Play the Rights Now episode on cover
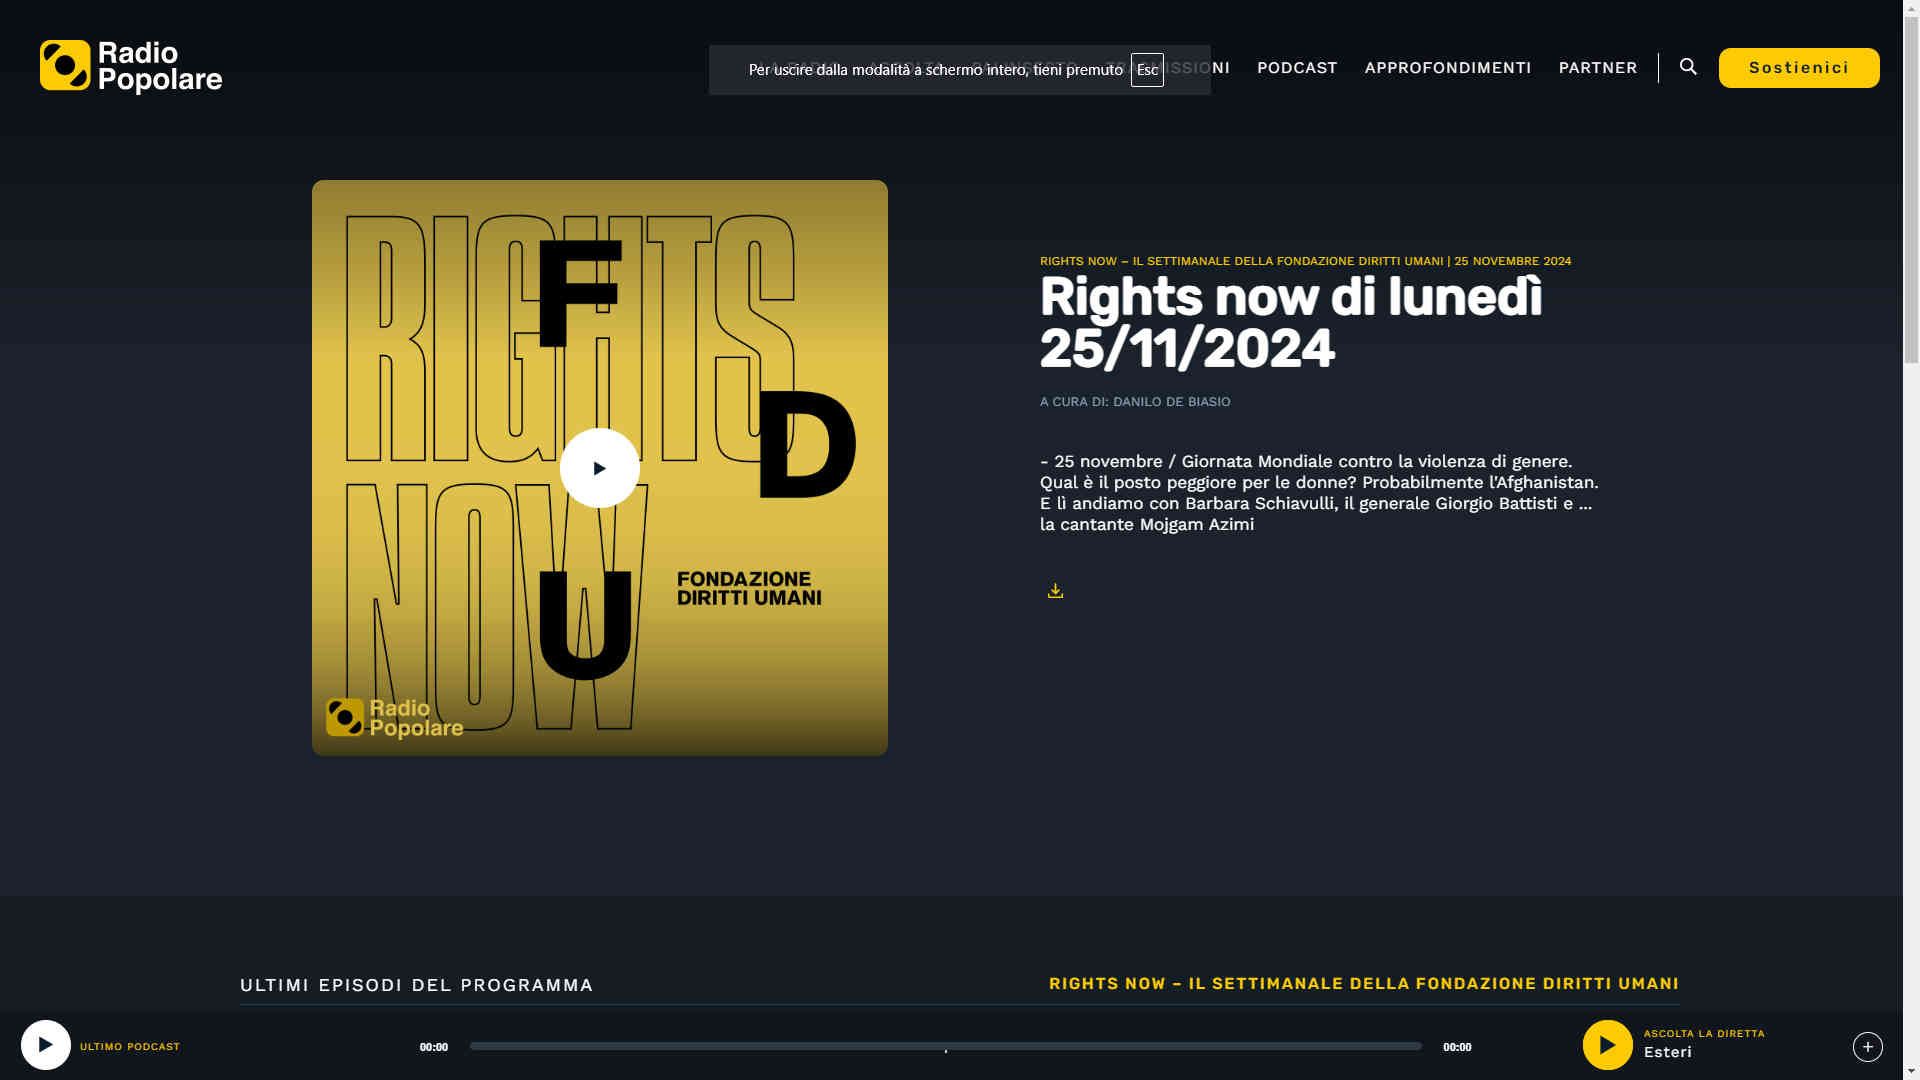 pyautogui.click(x=599, y=468)
